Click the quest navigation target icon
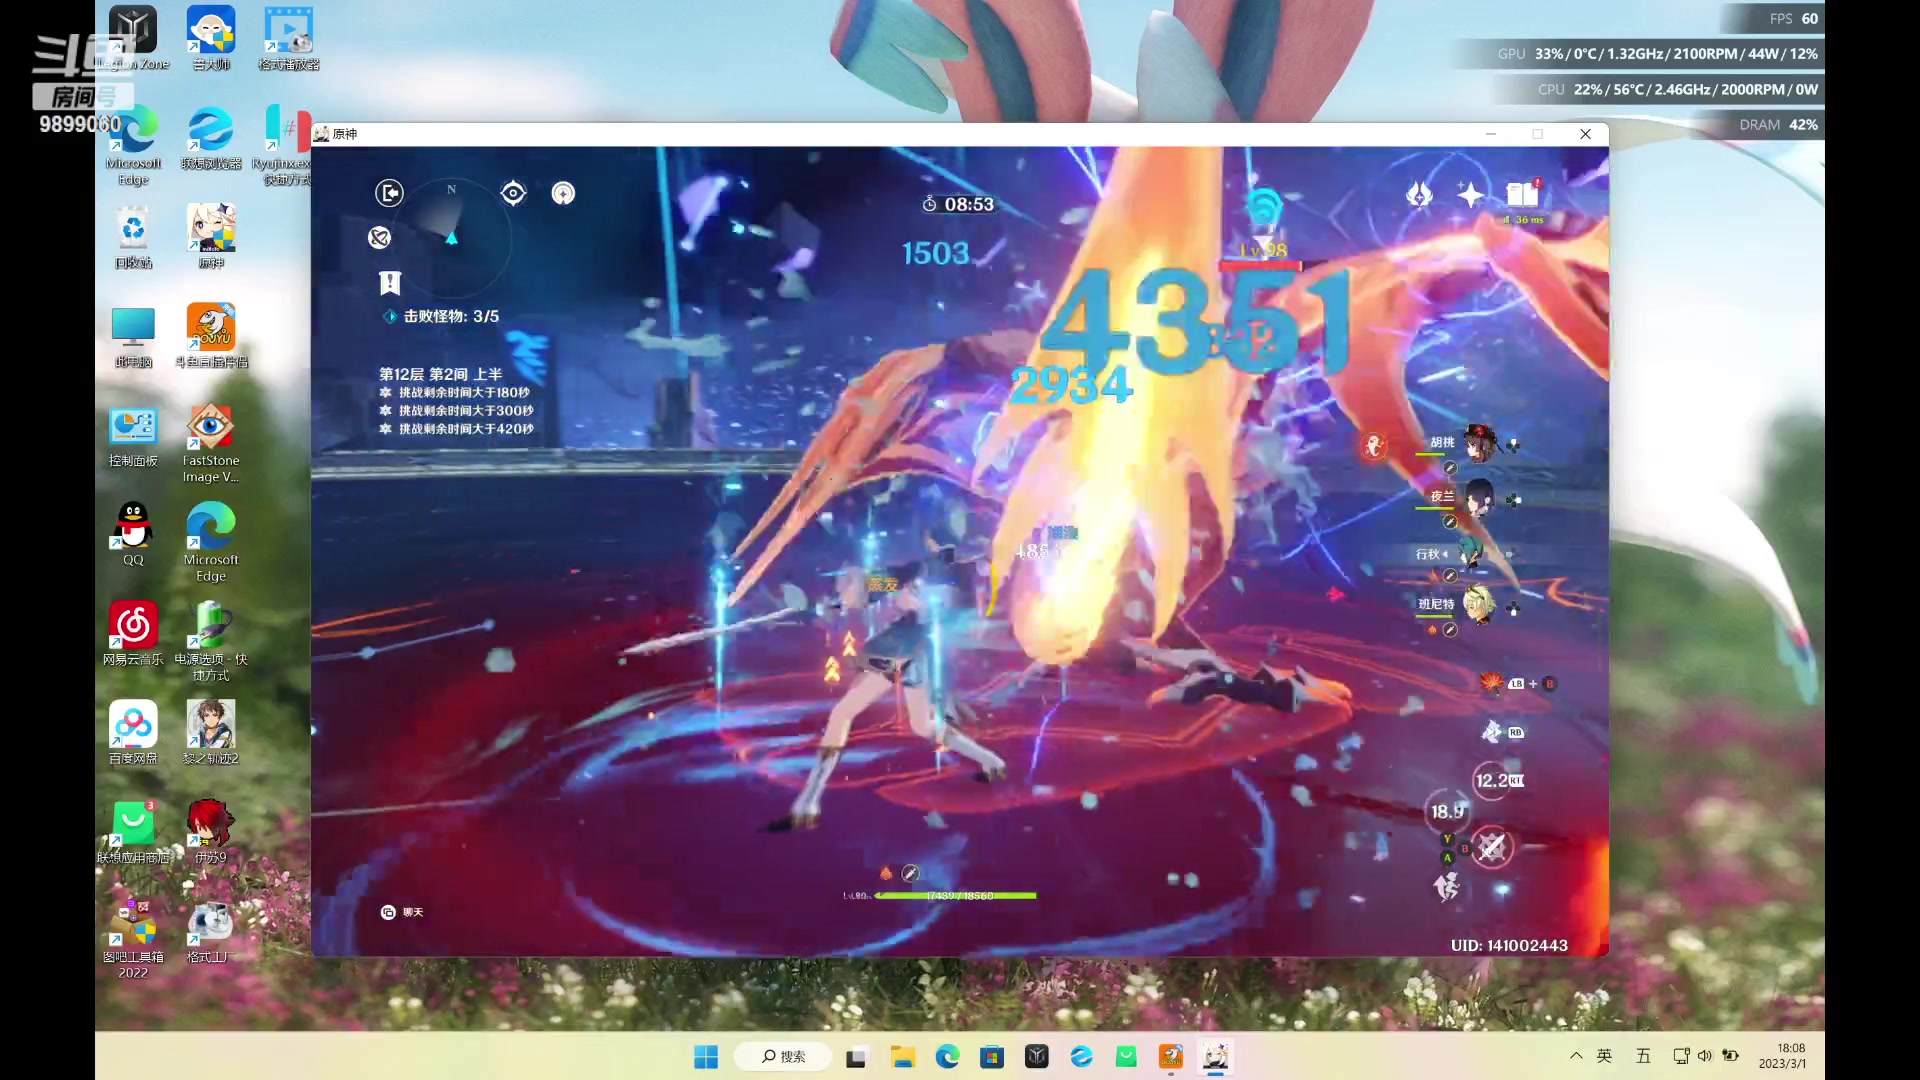Viewport: 1920px width, 1080px height. [513, 193]
